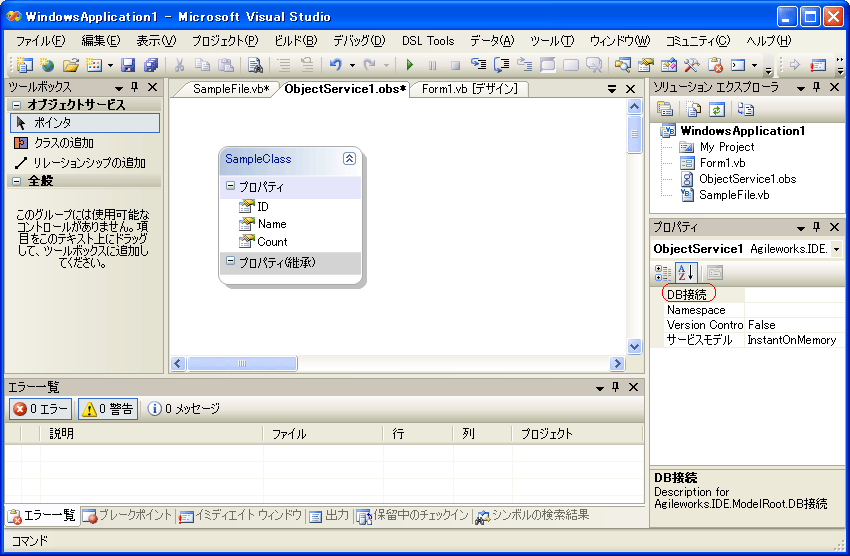Select Form1.vb in Solution Explorer
The height and width of the screenshot is (556, 850).
tap(723, 163)
